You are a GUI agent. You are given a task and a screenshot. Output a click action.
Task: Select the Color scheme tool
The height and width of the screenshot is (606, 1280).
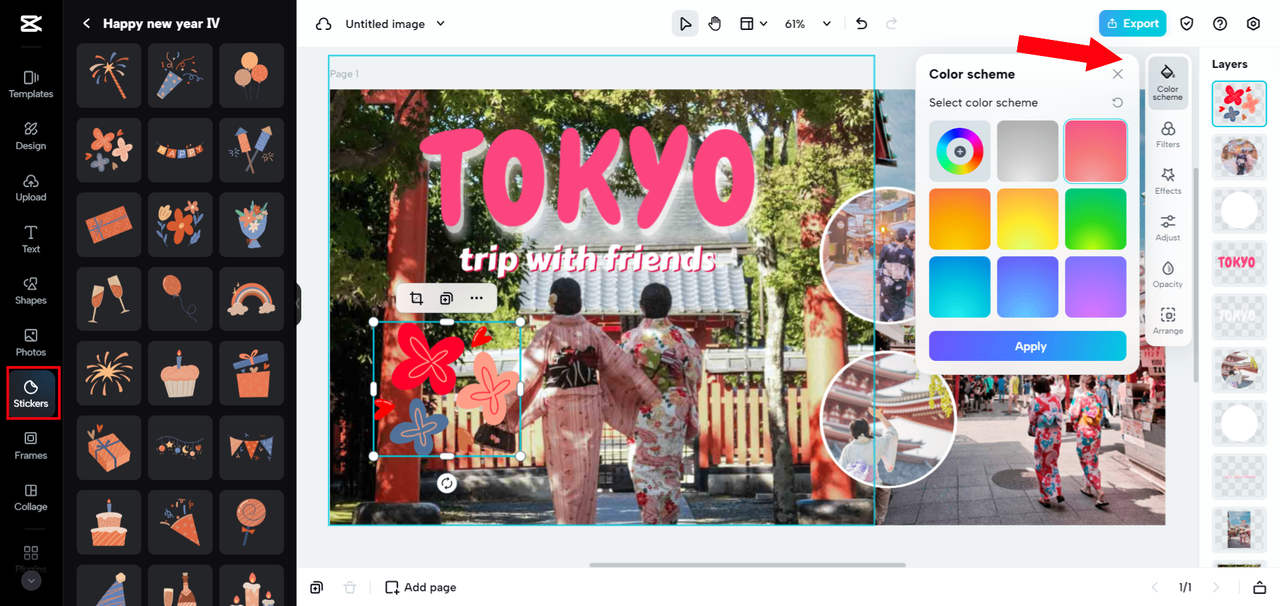1168,82
